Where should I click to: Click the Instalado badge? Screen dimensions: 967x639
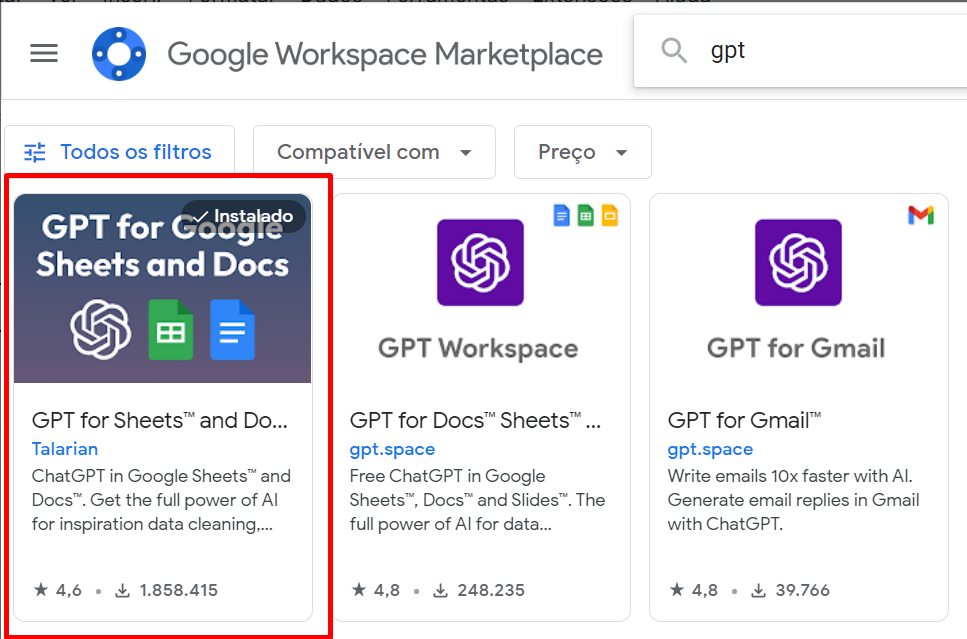click(243, 216)
